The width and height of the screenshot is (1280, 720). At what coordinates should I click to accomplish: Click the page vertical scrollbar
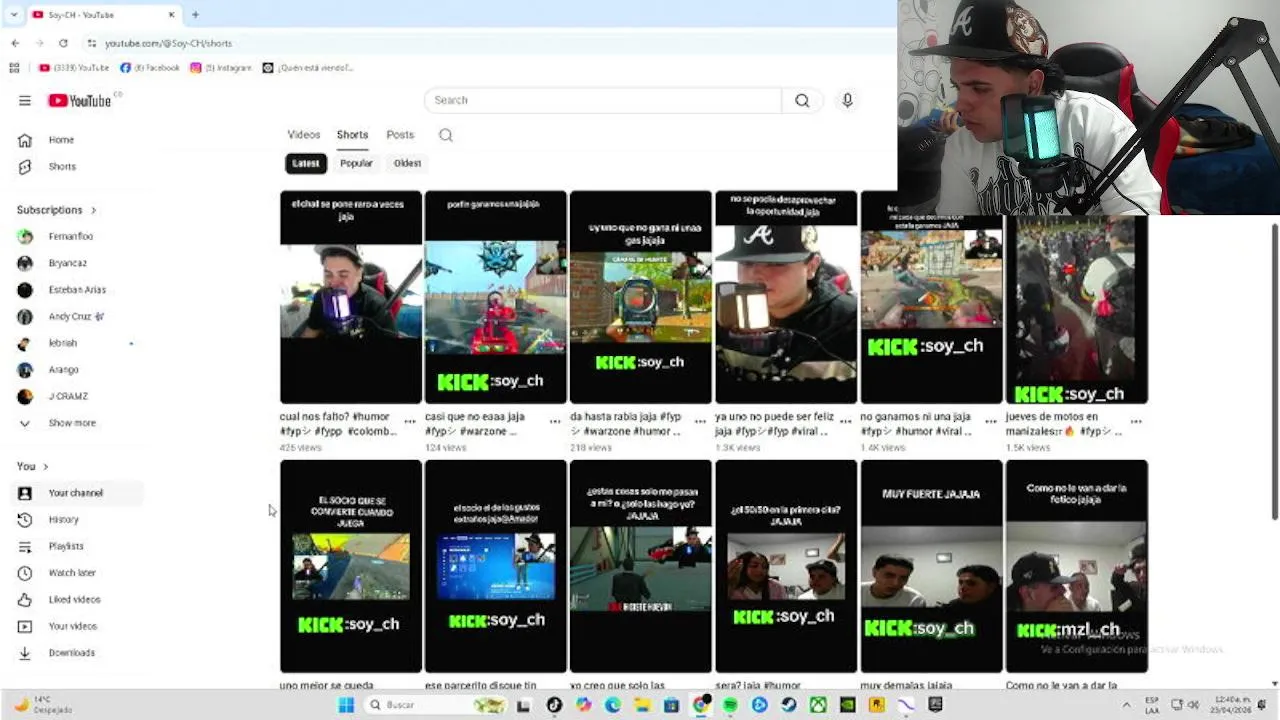point(1274,370)
